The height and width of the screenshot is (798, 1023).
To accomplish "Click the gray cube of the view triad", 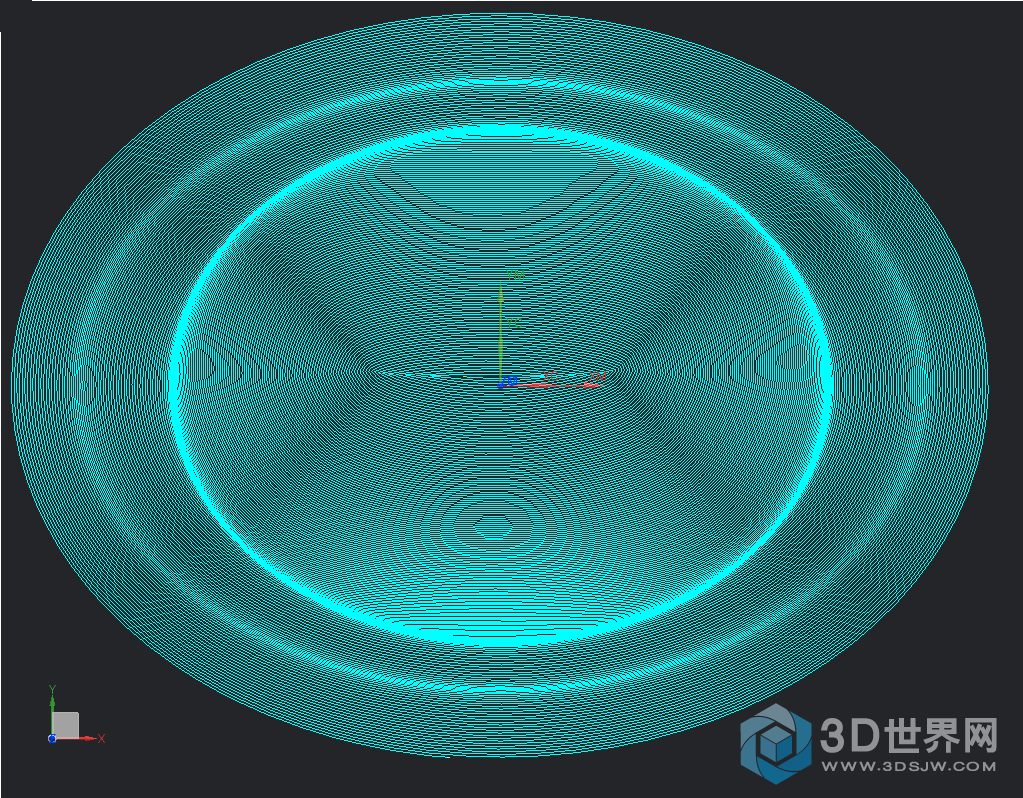I will pyautogui.click(x=65, y=724).
